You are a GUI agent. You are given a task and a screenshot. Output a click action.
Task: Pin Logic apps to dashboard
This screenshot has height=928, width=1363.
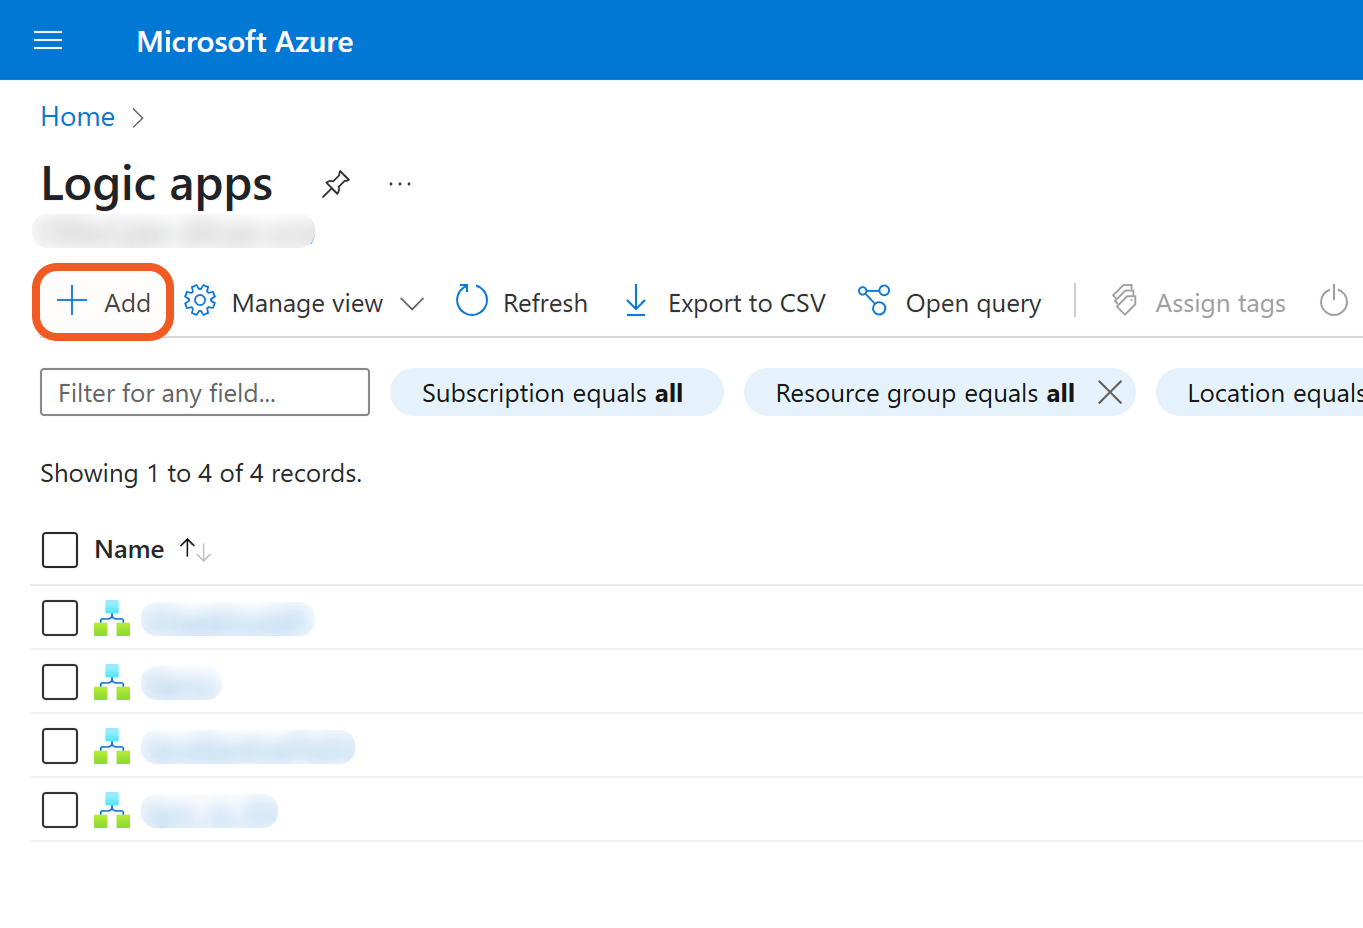click(x=336, y=184)
